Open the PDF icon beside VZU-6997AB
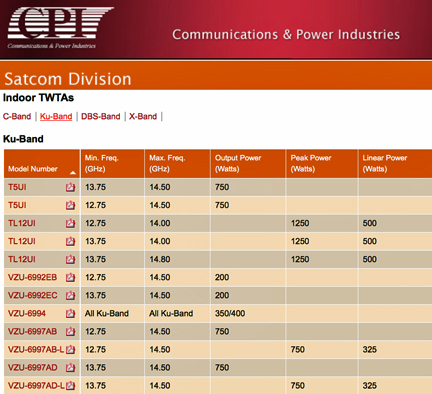Screen dimensions: 432x394 (x=70, y=331)
